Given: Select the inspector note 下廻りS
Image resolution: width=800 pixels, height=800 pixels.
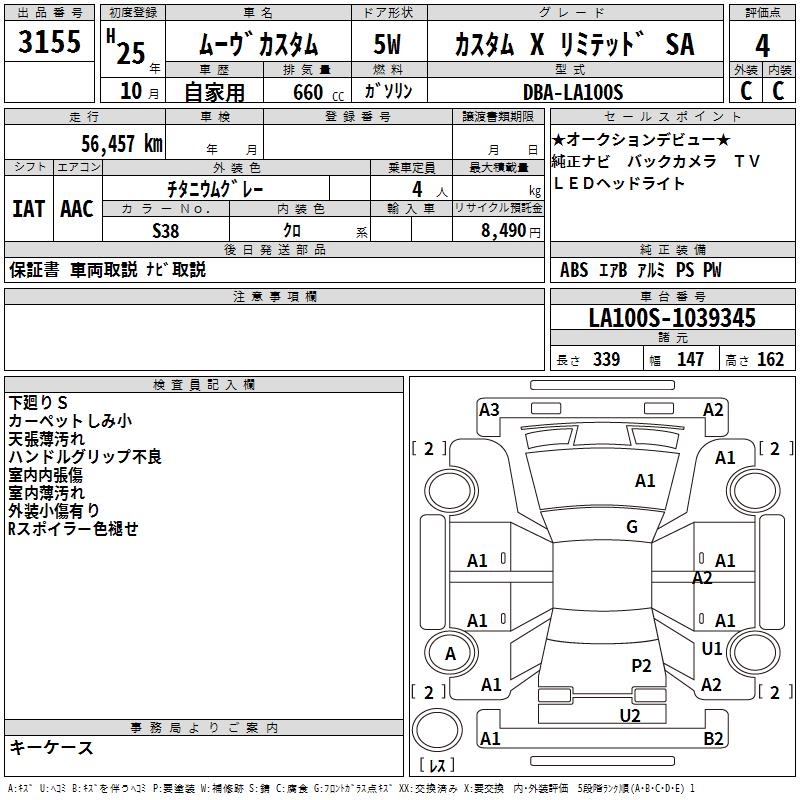Looking at the screenshot, I should 38,403.
